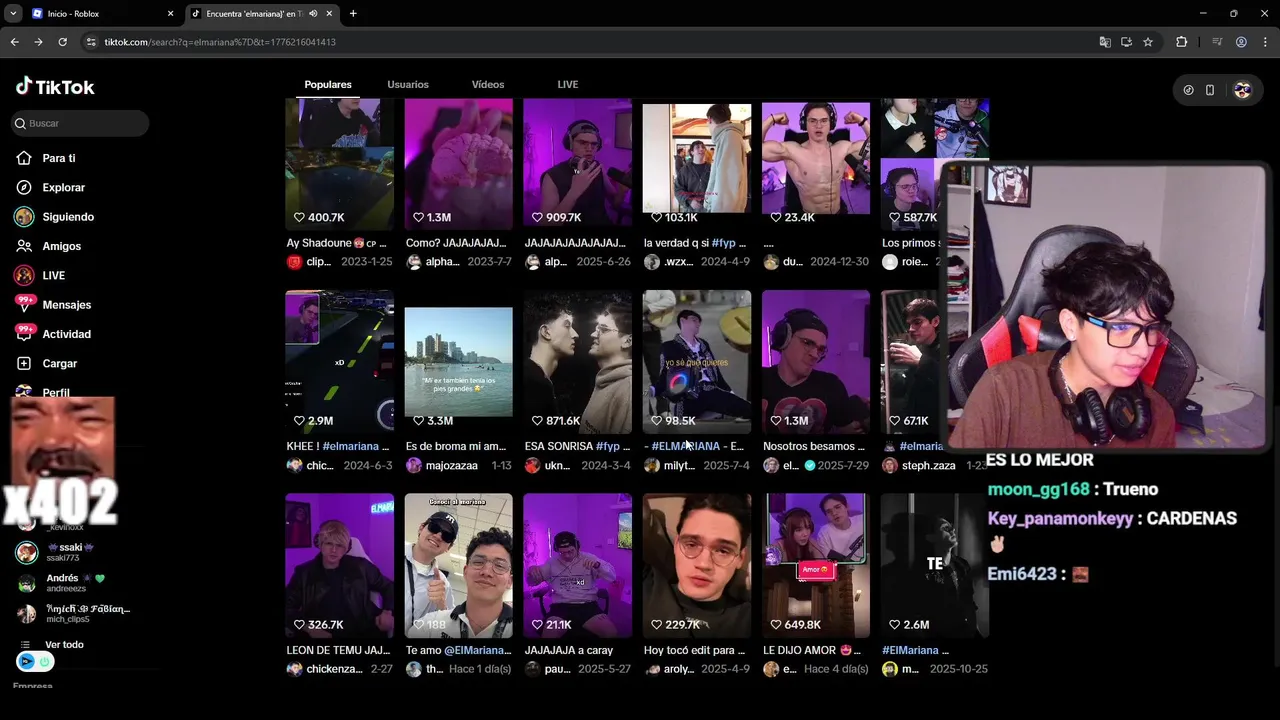Click the #elmariana hashtag in KHEE caption
This screenshot has width=1280, height=720.
[350, 447]
